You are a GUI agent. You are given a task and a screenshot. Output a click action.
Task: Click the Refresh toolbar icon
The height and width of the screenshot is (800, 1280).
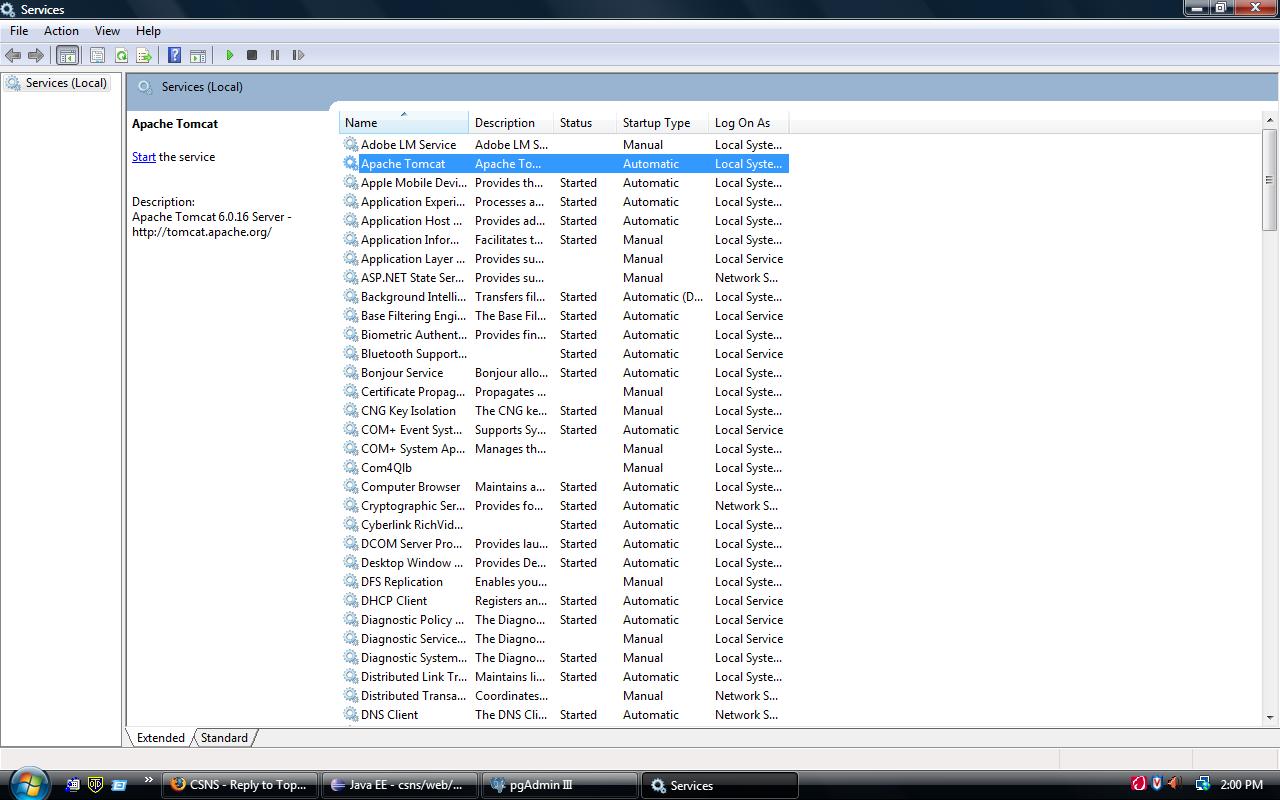[121, 55]
